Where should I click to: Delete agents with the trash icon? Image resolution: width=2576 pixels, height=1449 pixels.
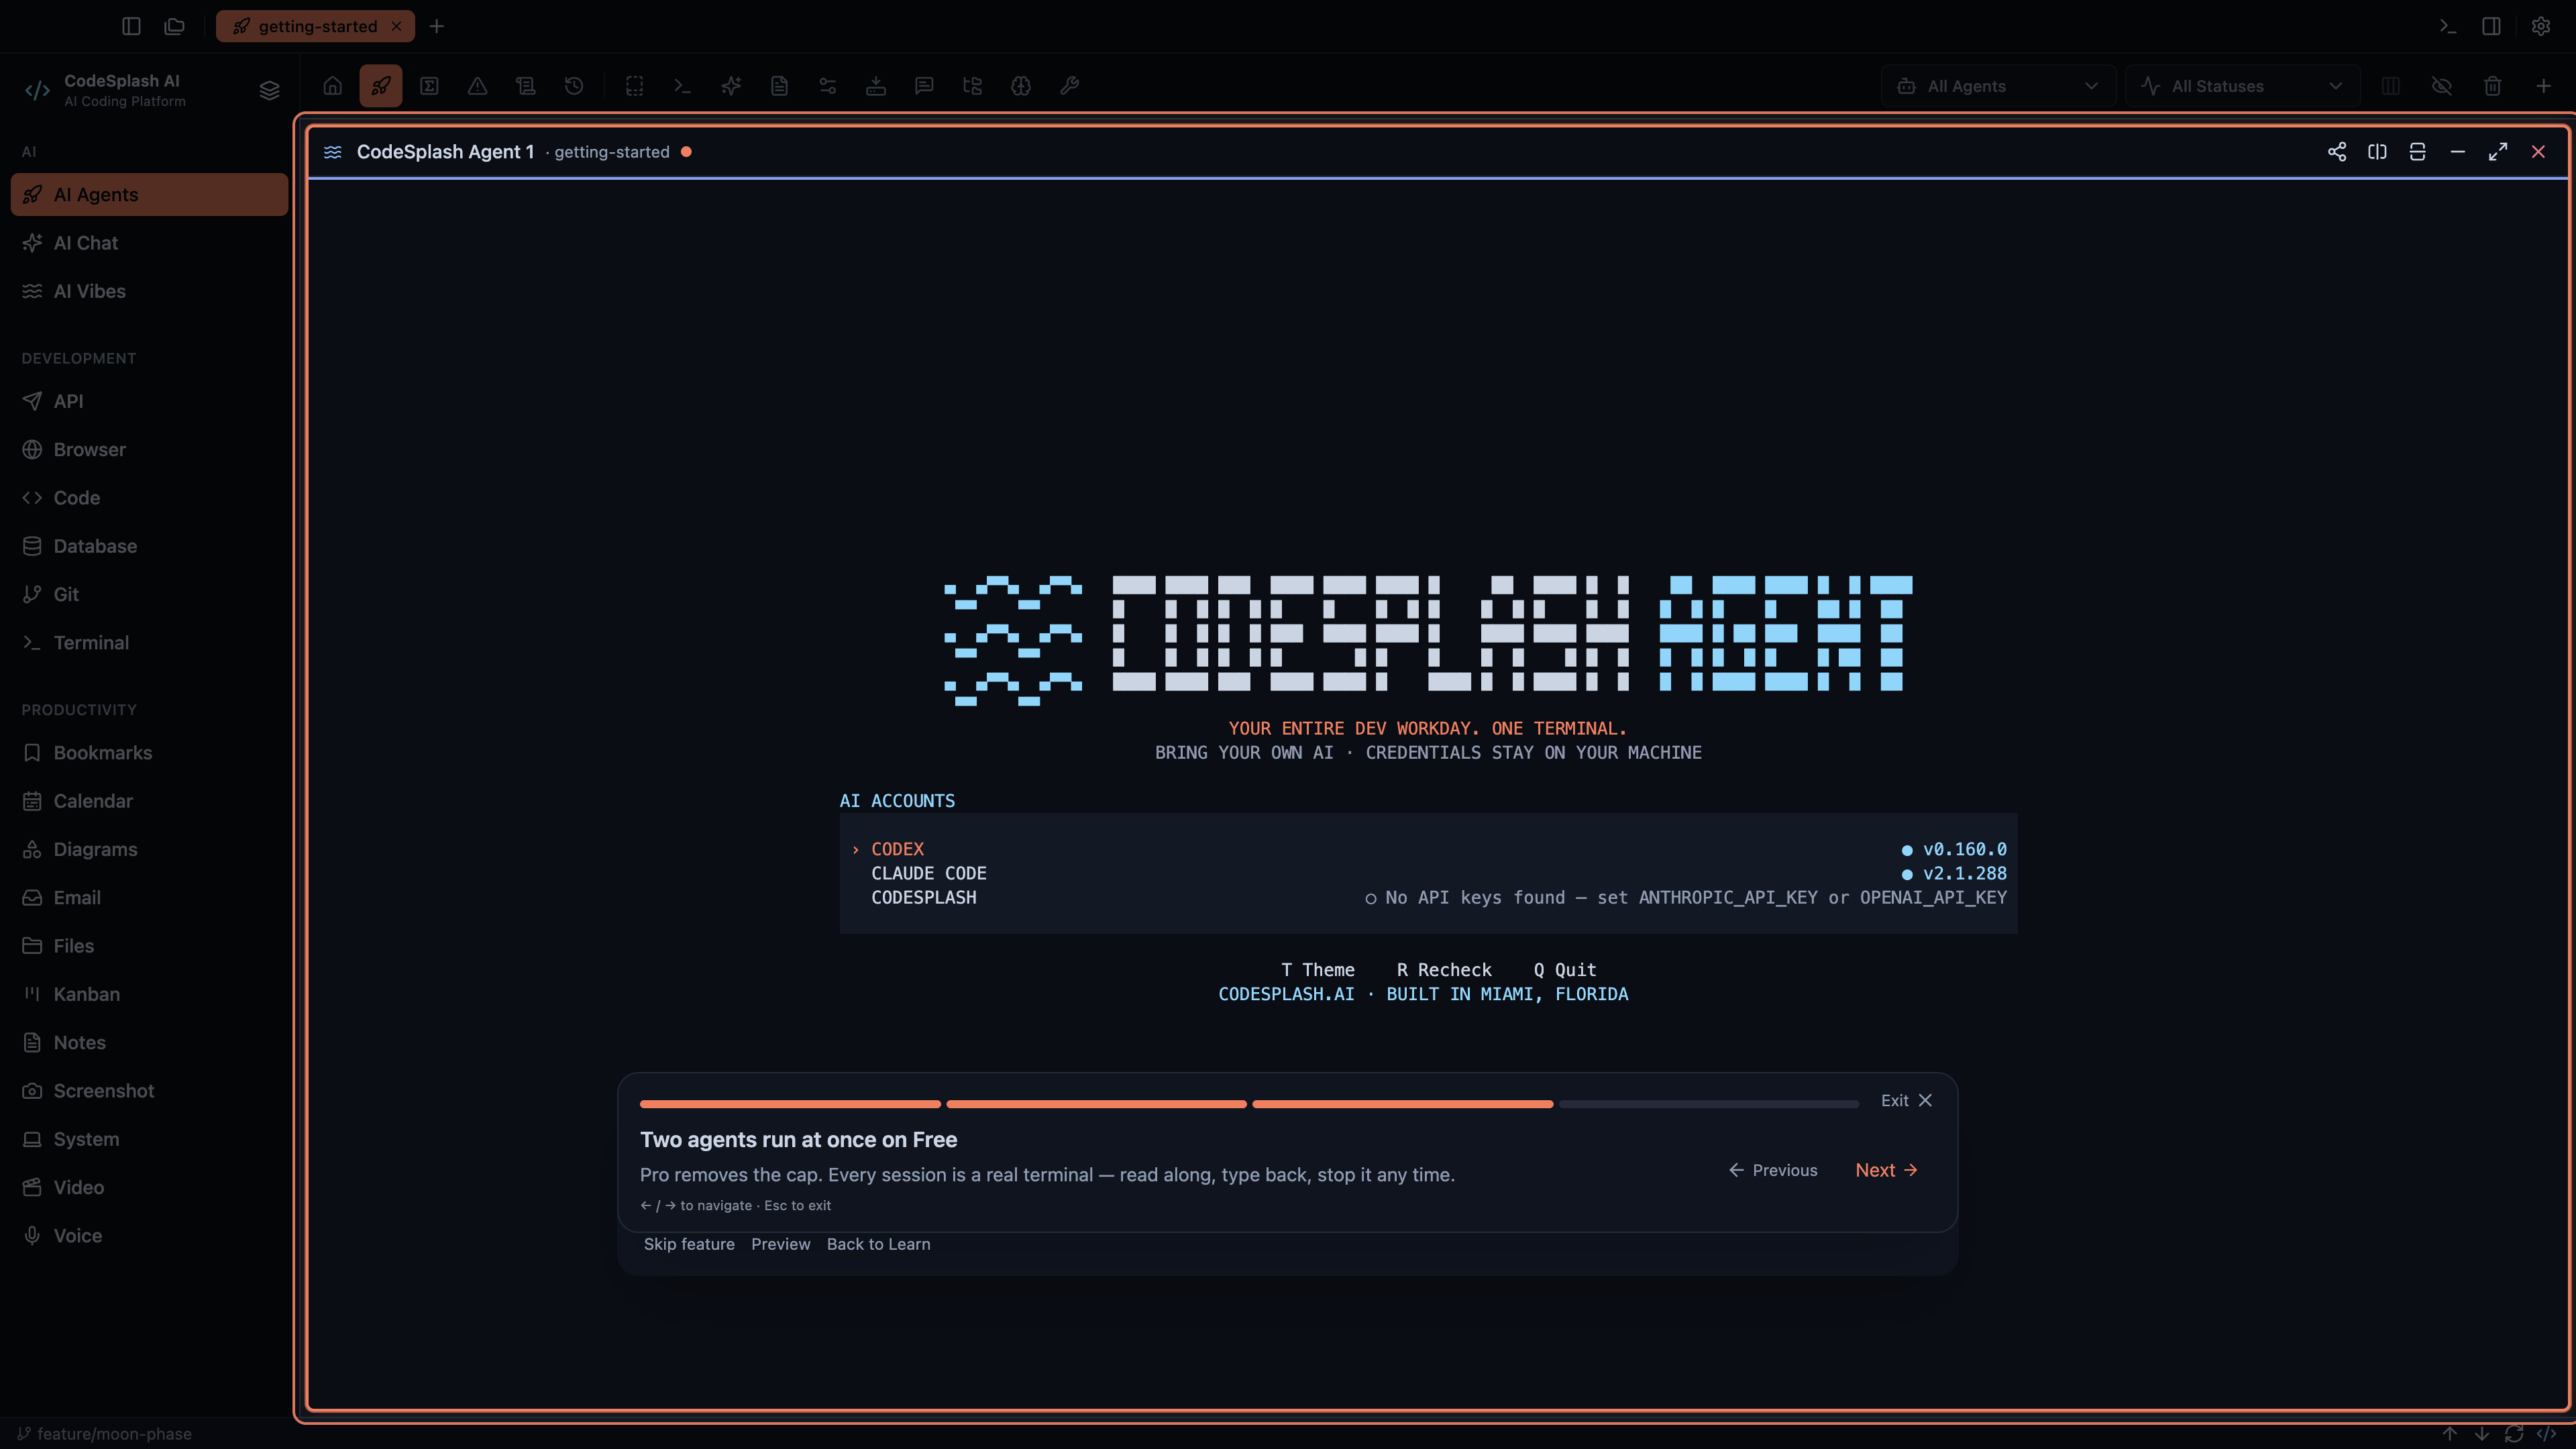click(x=2493, y=86)
